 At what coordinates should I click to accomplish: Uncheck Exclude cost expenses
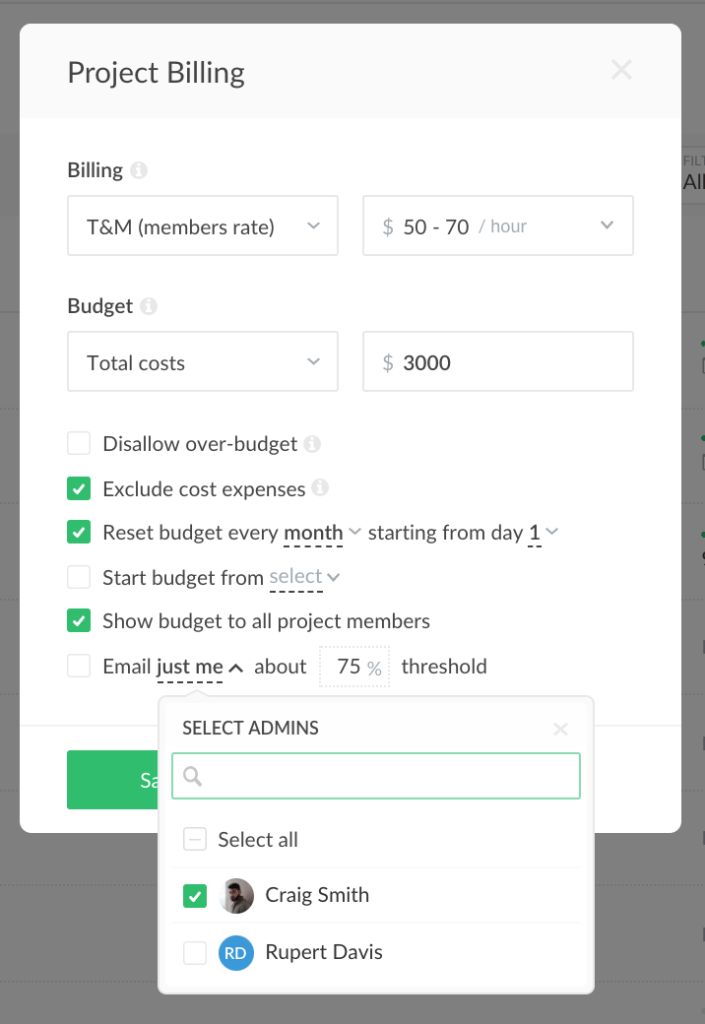pos(78,489)
